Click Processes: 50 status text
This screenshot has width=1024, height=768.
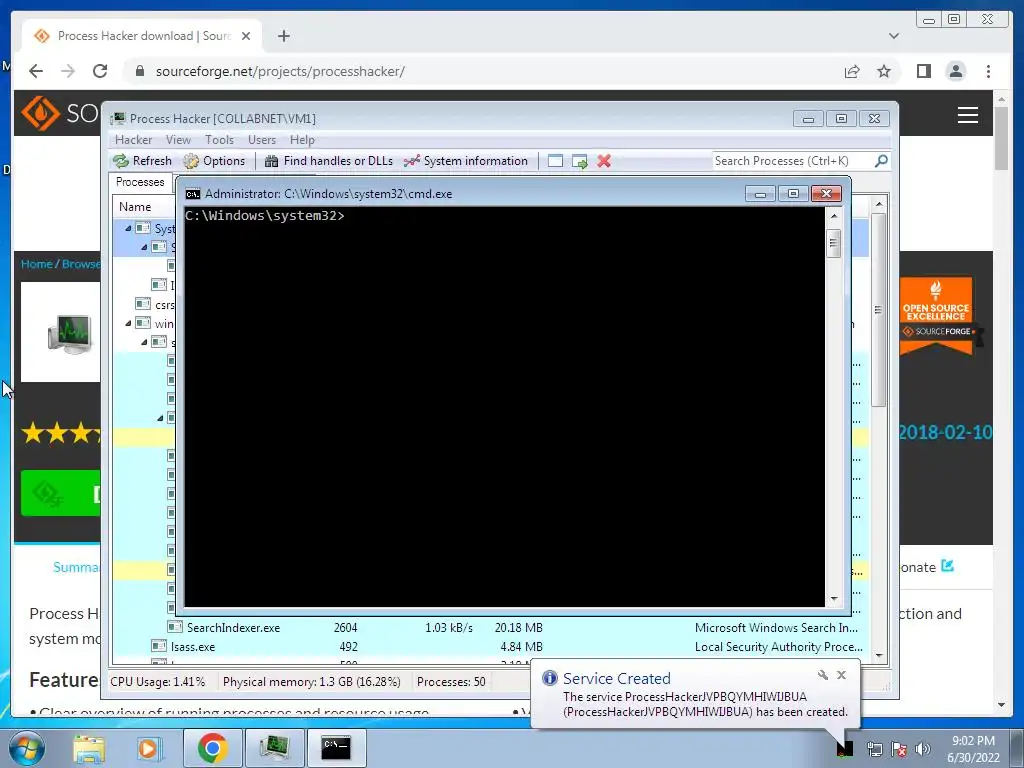tap(451, 682)
